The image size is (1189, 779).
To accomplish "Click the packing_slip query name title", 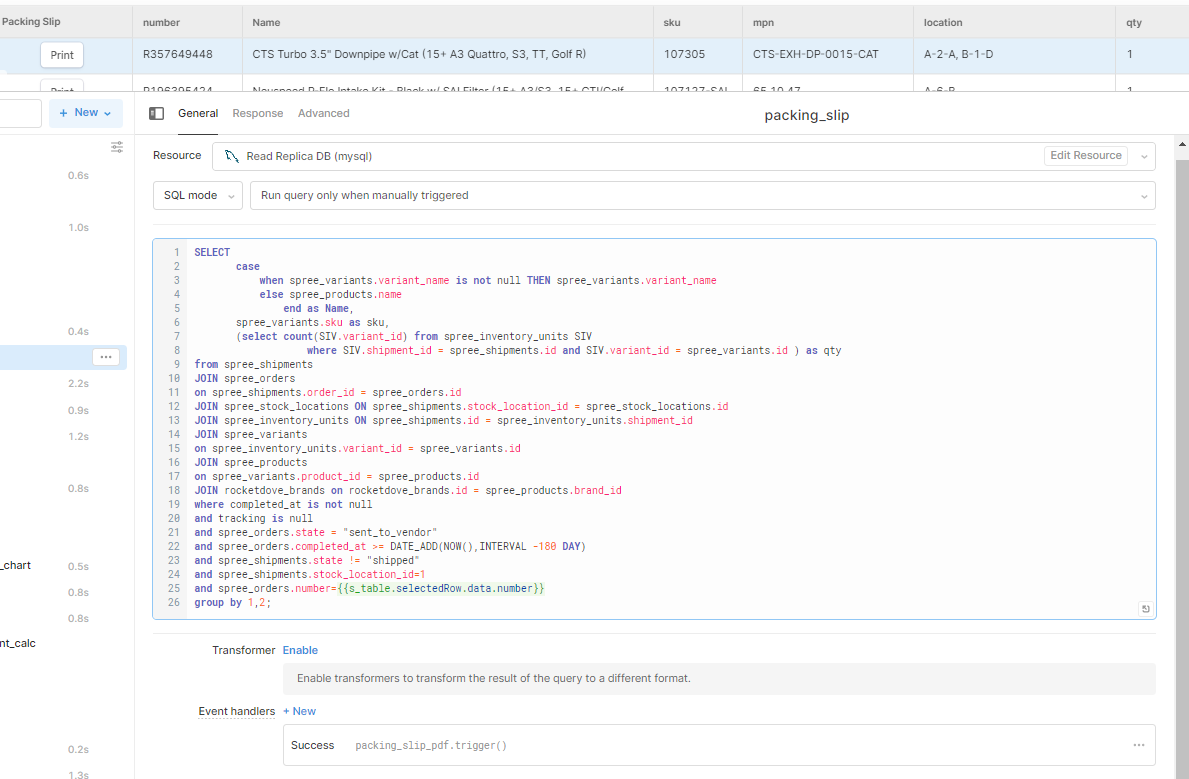I will [x=807, y=115].
